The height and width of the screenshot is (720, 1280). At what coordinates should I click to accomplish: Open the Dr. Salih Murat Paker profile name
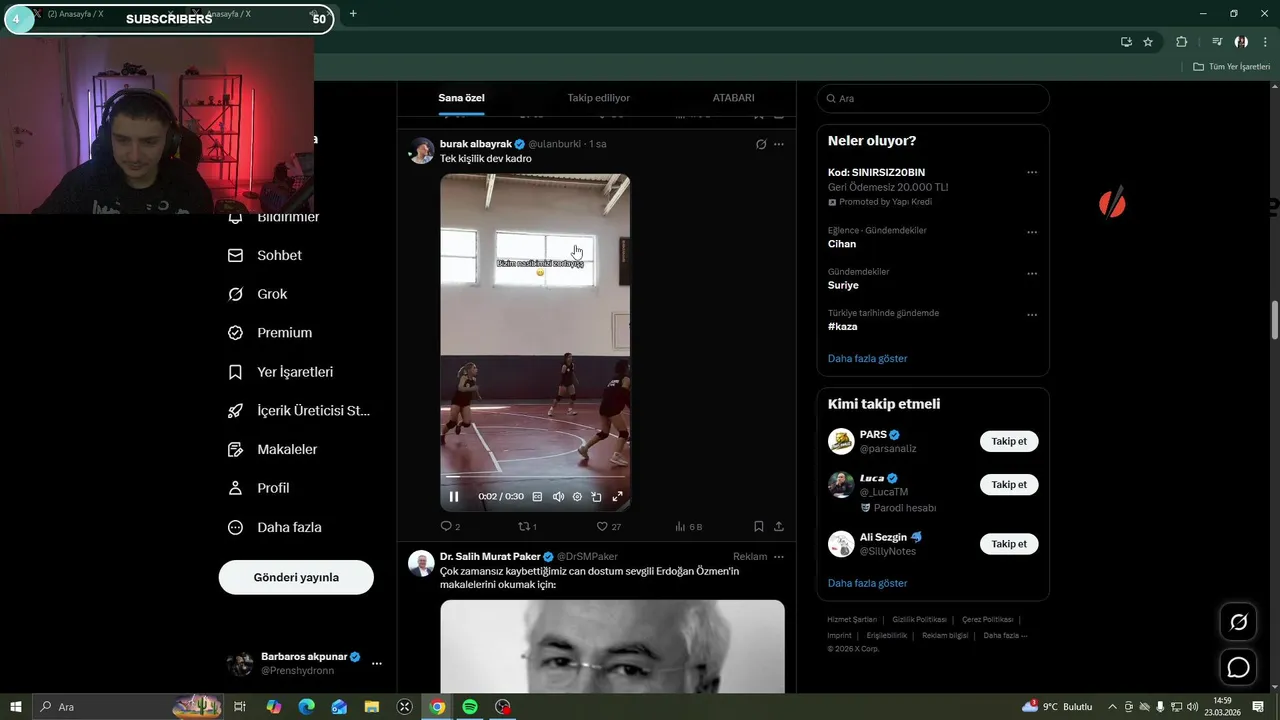(x=490, y=557)
